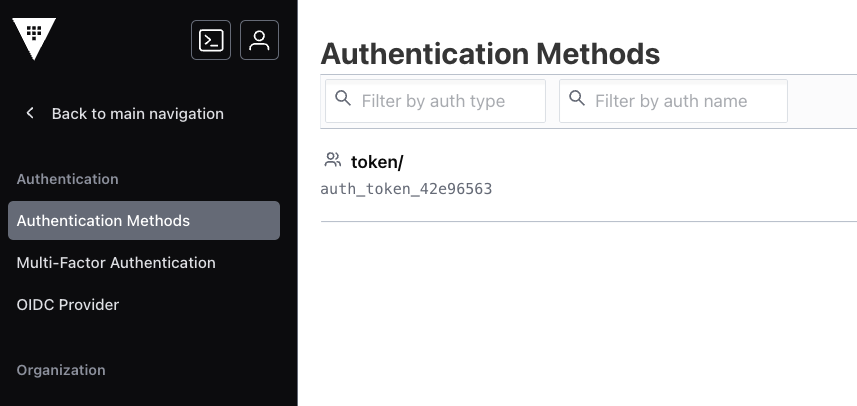Click the auth type search magnifier icon
Viewport: 857px width, 406px height.
(343, 99)
